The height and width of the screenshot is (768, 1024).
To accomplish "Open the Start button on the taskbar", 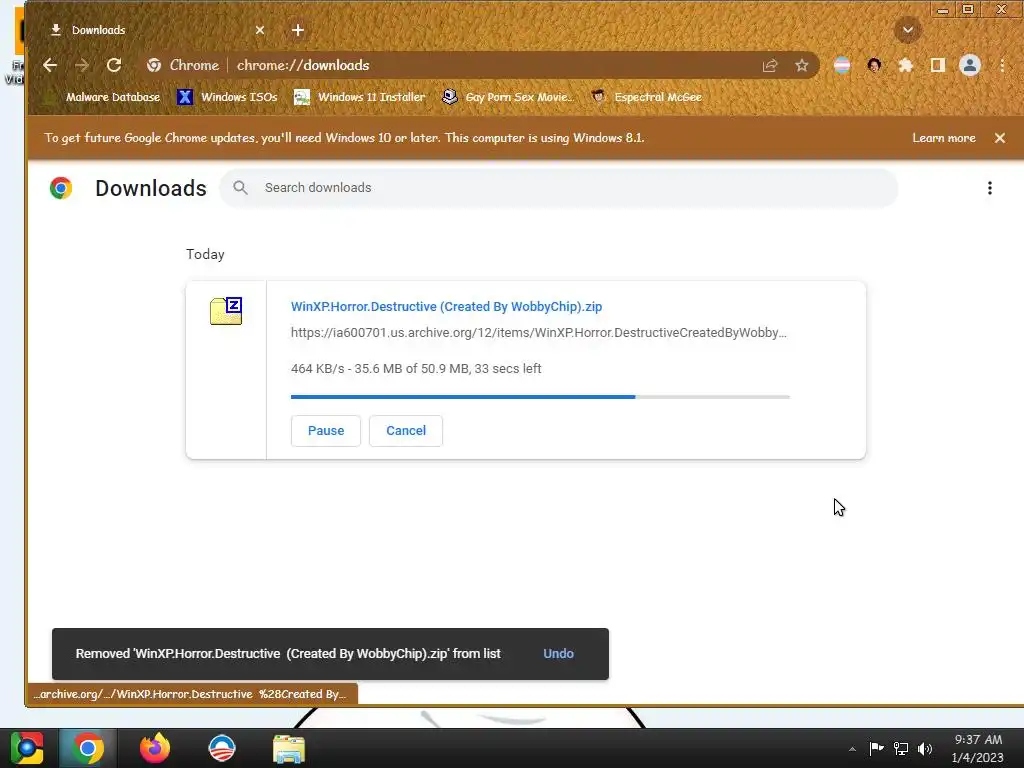I will pyautogui.click(x=27, y=748).
